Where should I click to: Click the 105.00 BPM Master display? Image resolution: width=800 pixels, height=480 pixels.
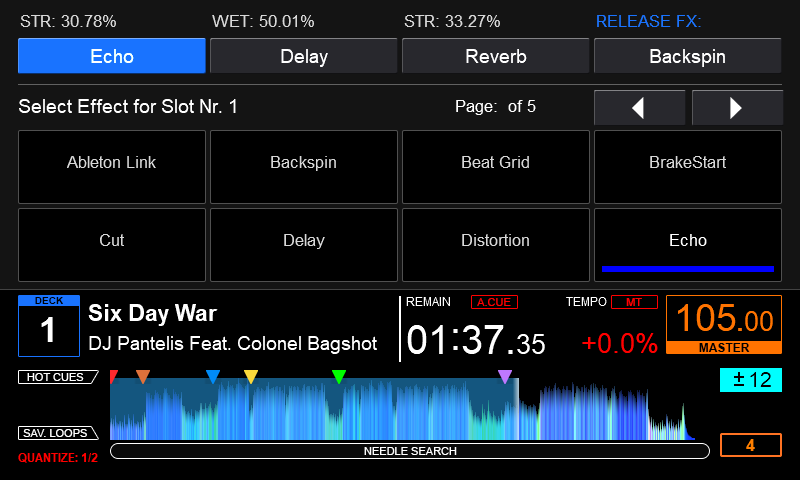723,324
